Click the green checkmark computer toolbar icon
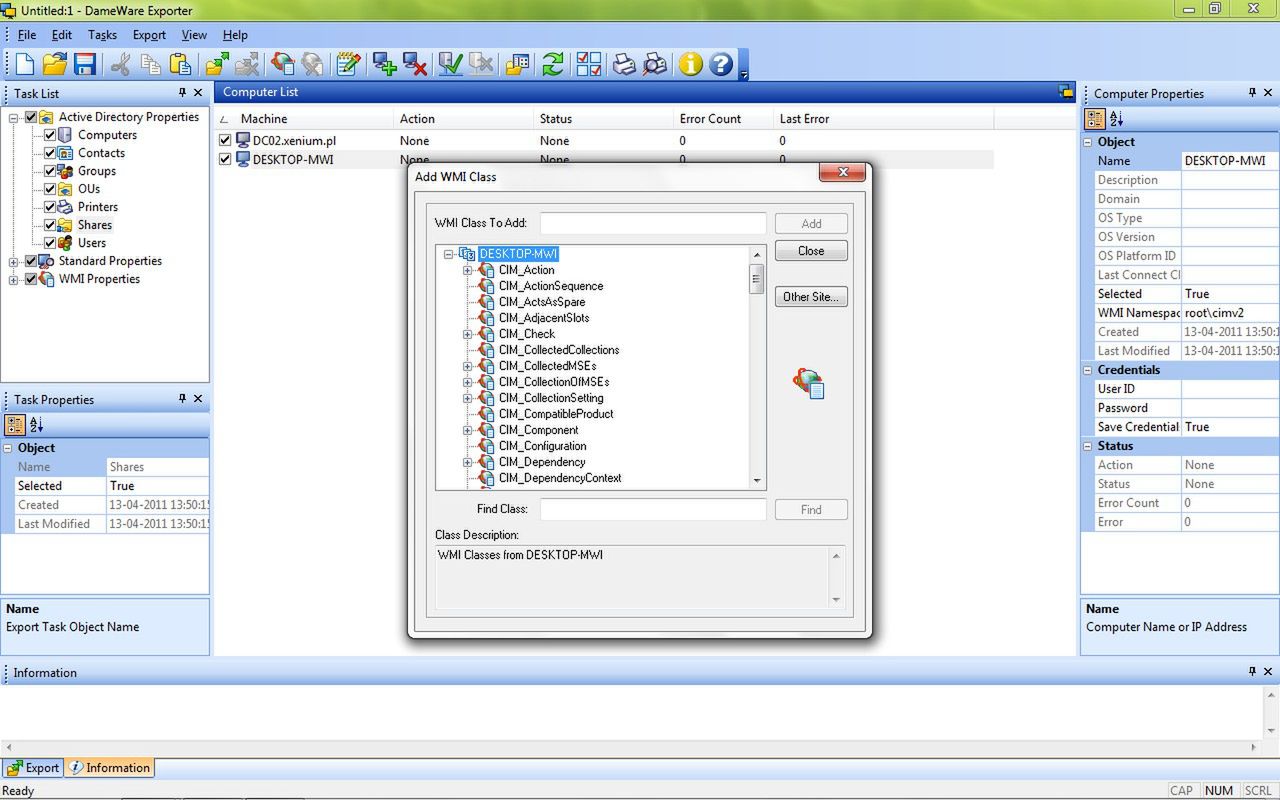Viewport: 1280px width, 800px height. (x=450, y=65)
